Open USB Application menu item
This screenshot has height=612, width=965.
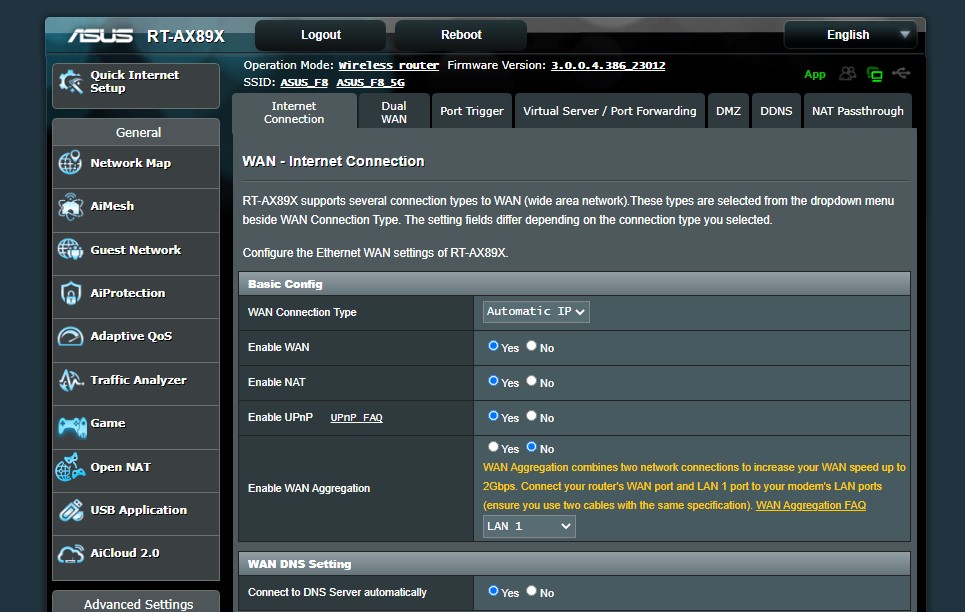coord(136,513)
